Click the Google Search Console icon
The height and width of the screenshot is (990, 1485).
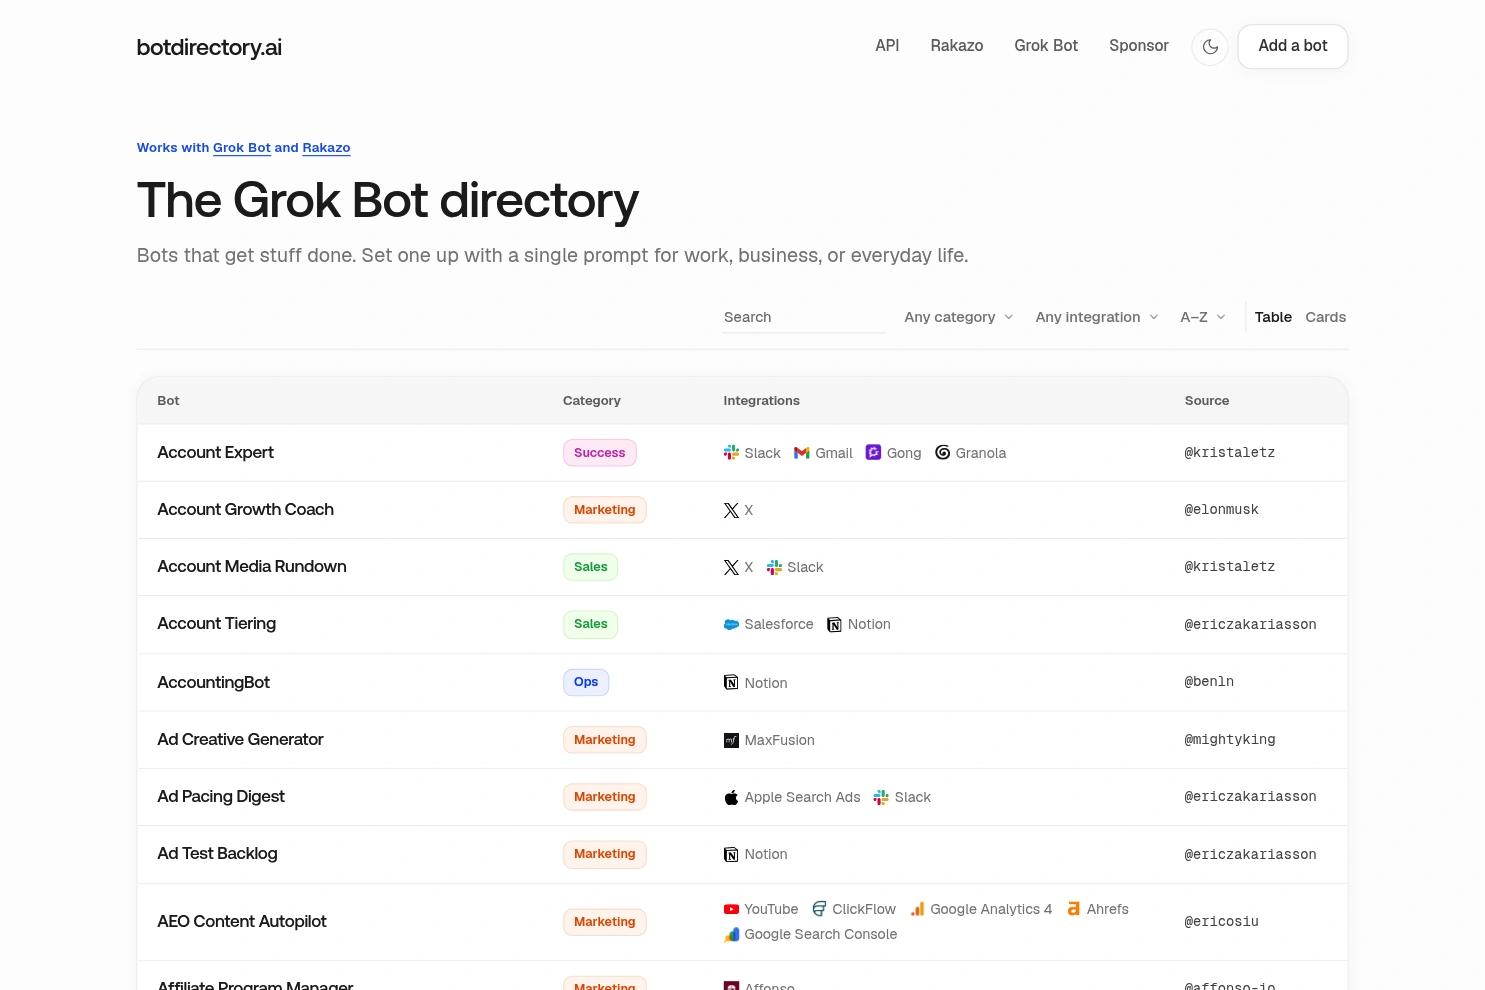coord(731,934)
